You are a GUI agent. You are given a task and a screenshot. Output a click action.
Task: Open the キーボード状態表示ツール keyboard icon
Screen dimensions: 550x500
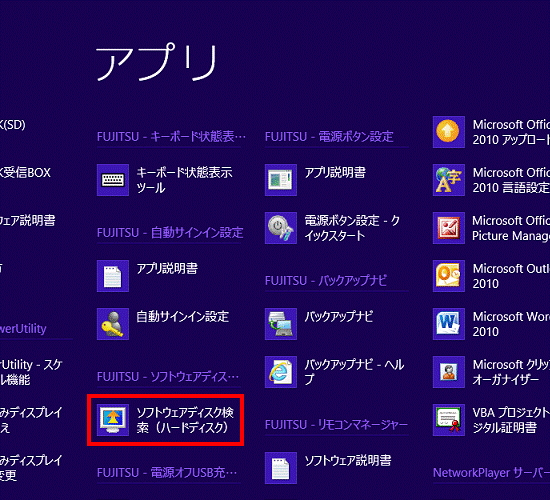pyautogui.click(x=113, y=180)
